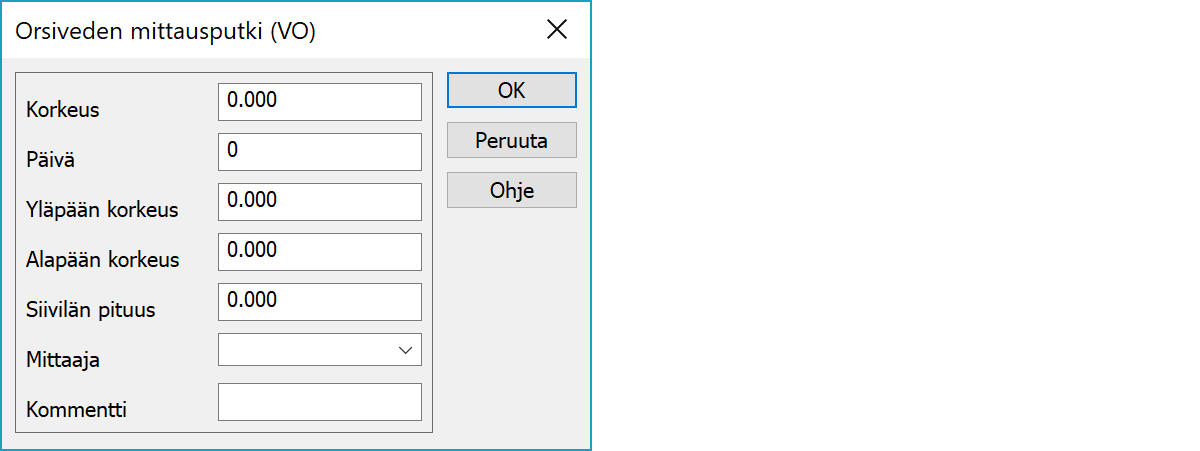
Task: Click the Kommentti text field
Action: [x=319, y=402]
